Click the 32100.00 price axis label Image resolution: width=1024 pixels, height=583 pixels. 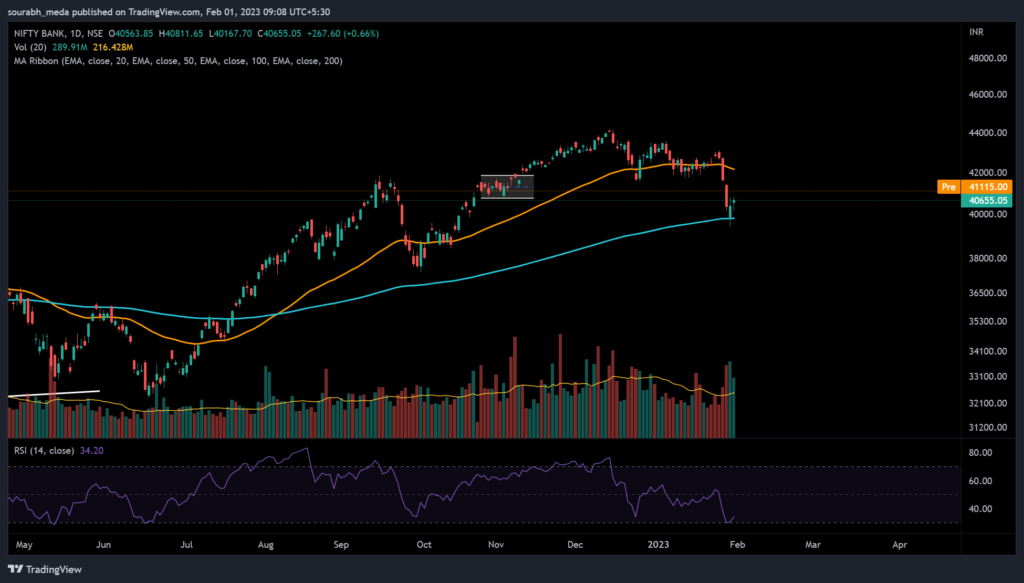click(987, 403)
